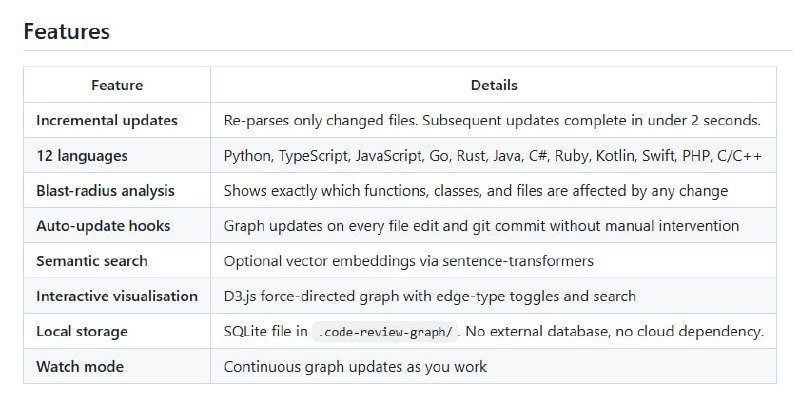The height and width of the screenshot is (402, 800).
Task: Click the Re-parses only changed files description
Action: (492, 120)
